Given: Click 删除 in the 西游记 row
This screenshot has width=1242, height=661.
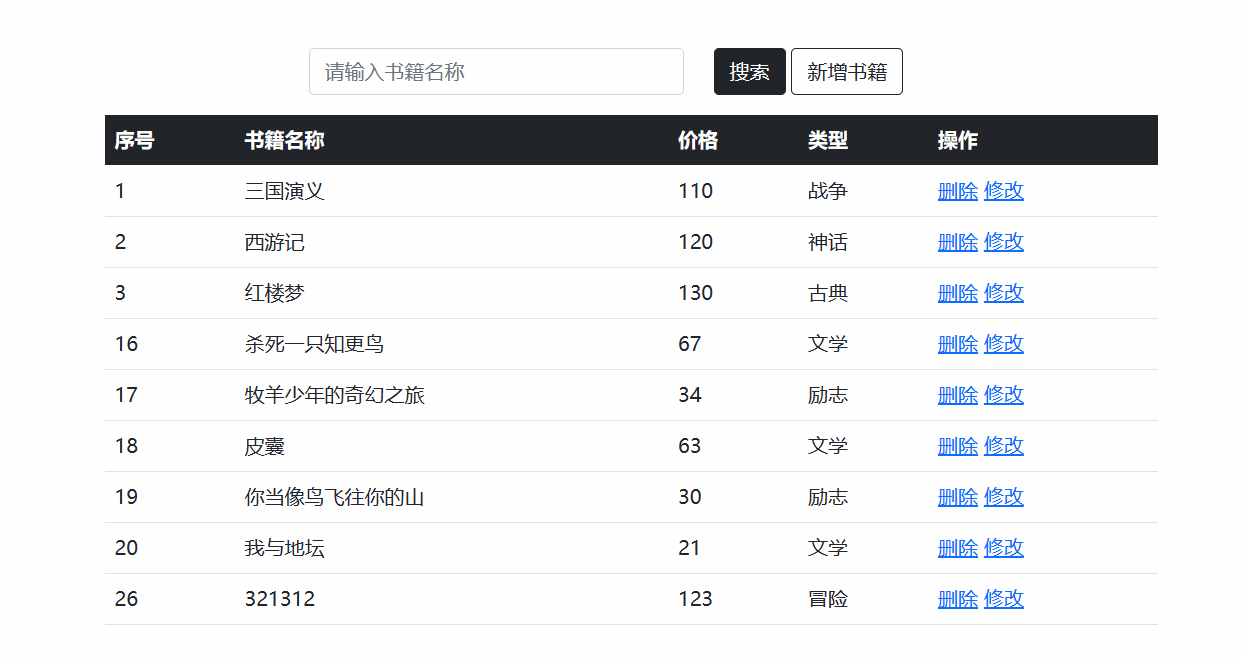Looking at the screenshot, I should tap(958, 242).
